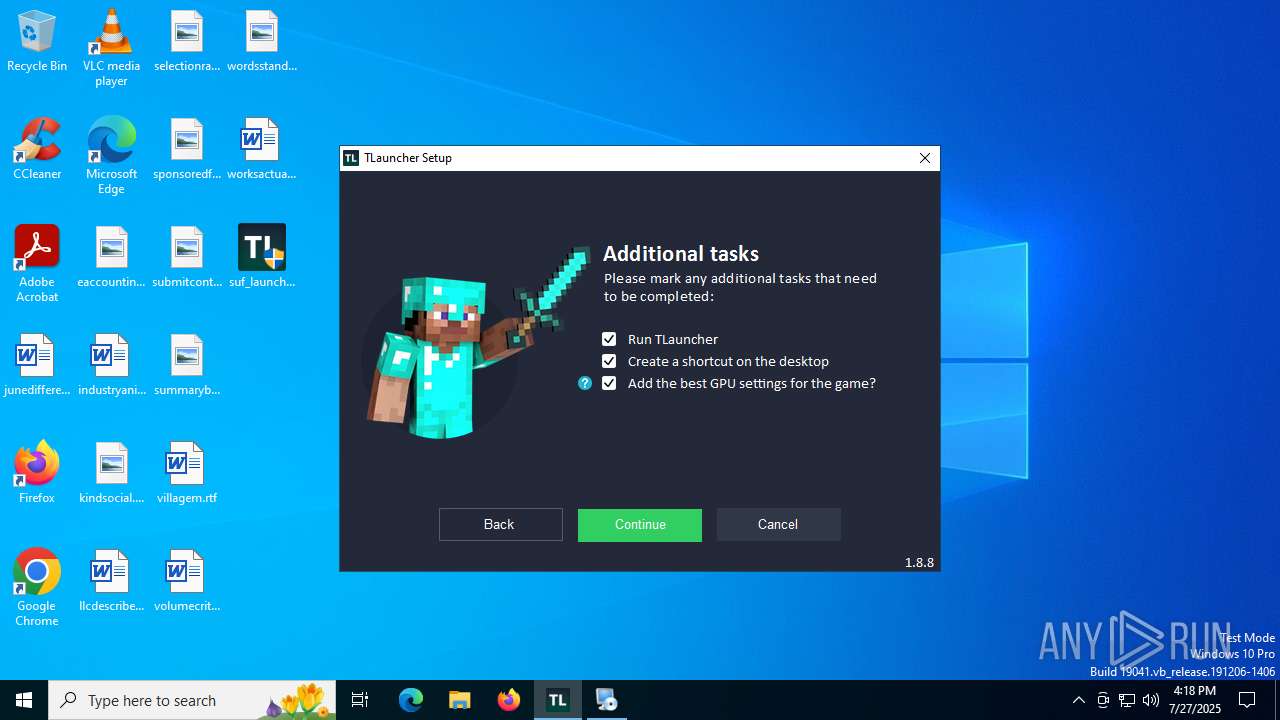Open Firefox from the taskbar
This screenshot has height=720, width=1280.
point(509,700)
